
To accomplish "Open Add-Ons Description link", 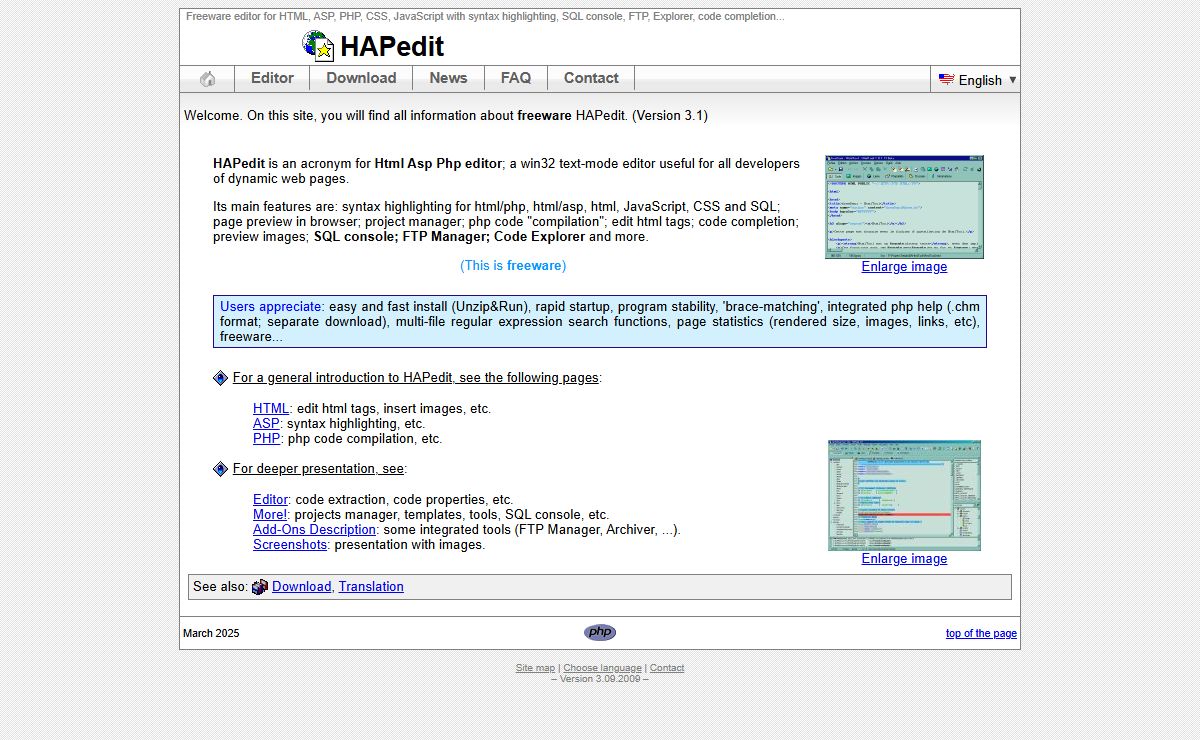I will tap(314, 529).
